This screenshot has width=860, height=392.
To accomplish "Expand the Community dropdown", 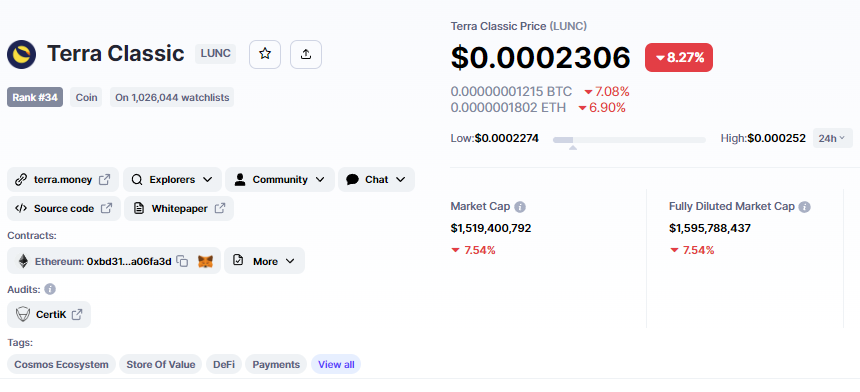I will [280, 179].
